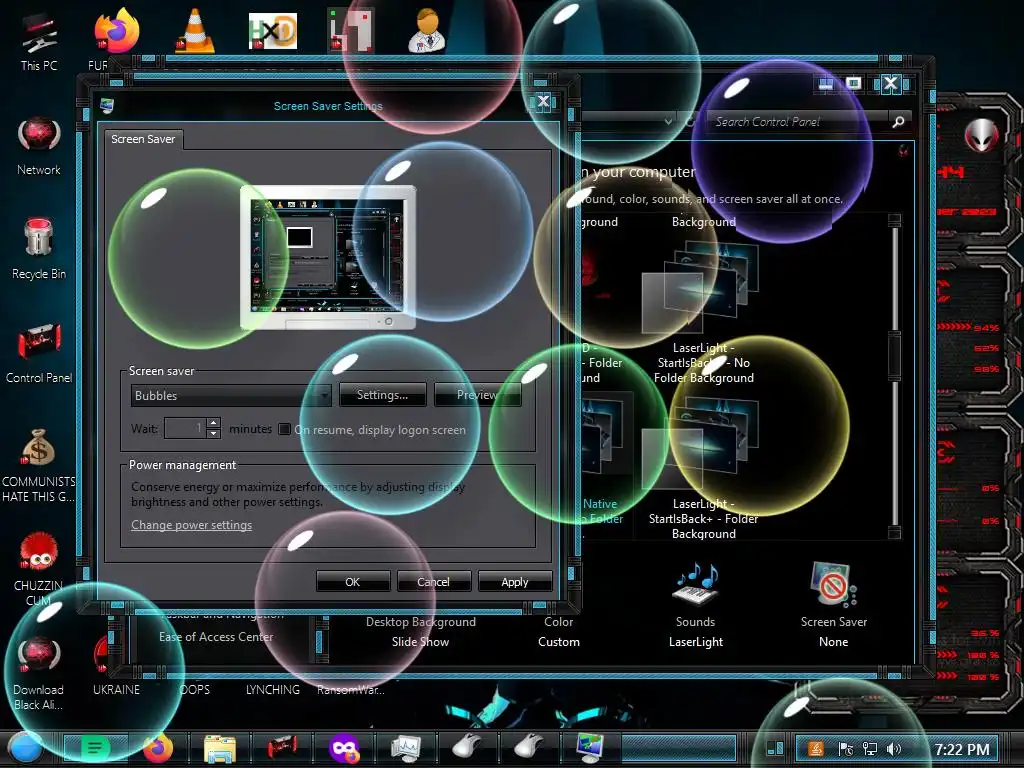This screenshot has height=768, width=1024.
Task: Close the Screen Saver Settings dialog
Action: click(x=543, y=101)
